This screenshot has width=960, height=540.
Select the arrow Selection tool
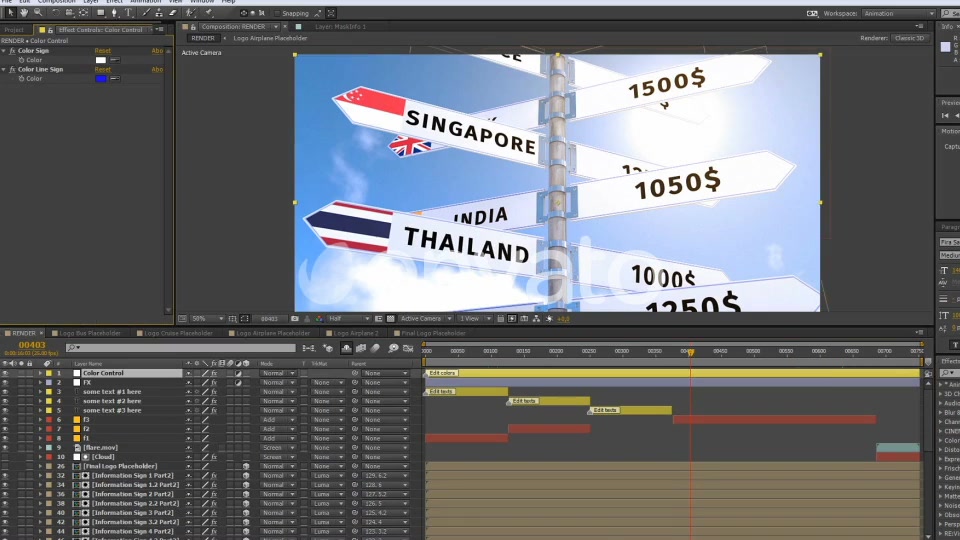(x=10, y=12)
